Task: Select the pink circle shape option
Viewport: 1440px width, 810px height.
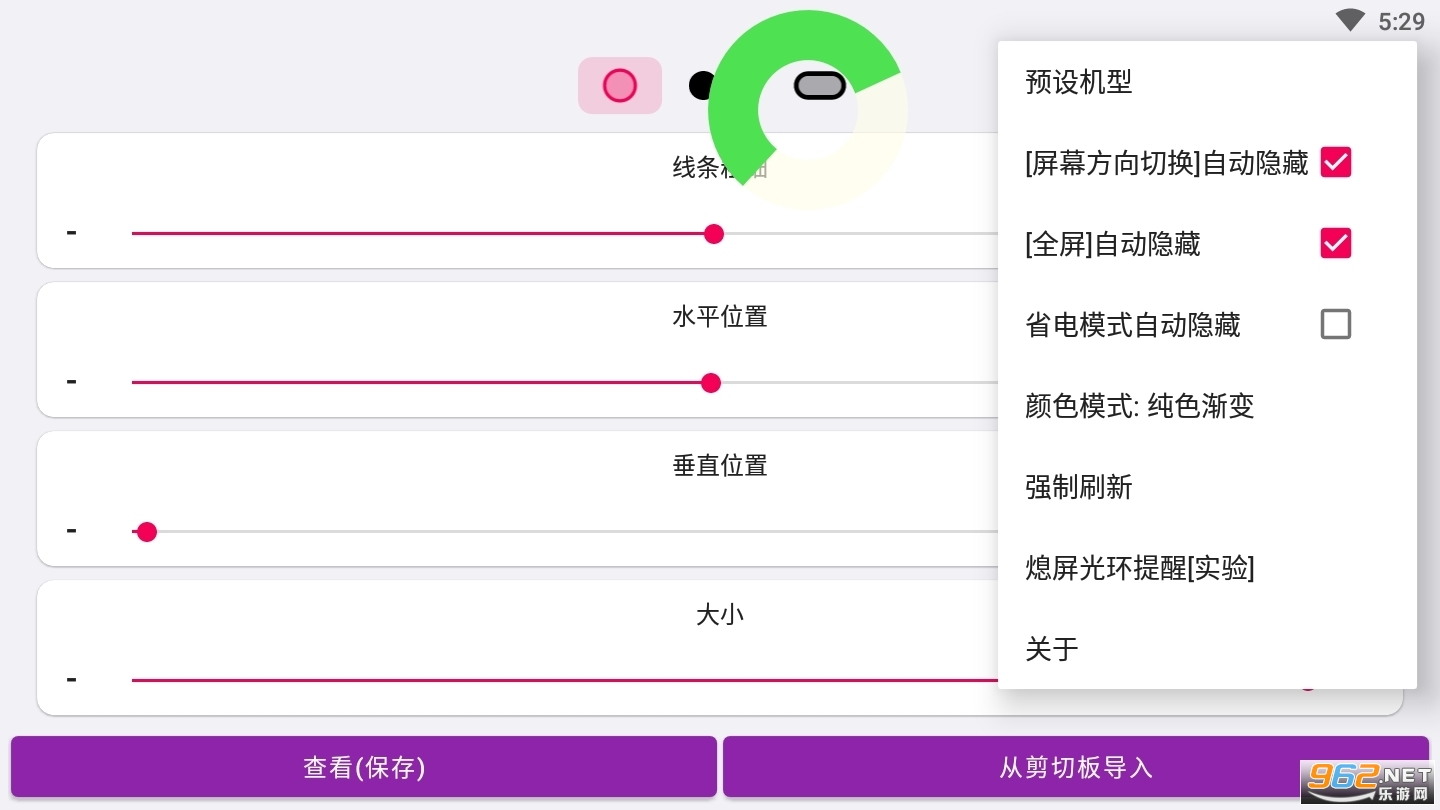Action: click(x=620, y=86)
